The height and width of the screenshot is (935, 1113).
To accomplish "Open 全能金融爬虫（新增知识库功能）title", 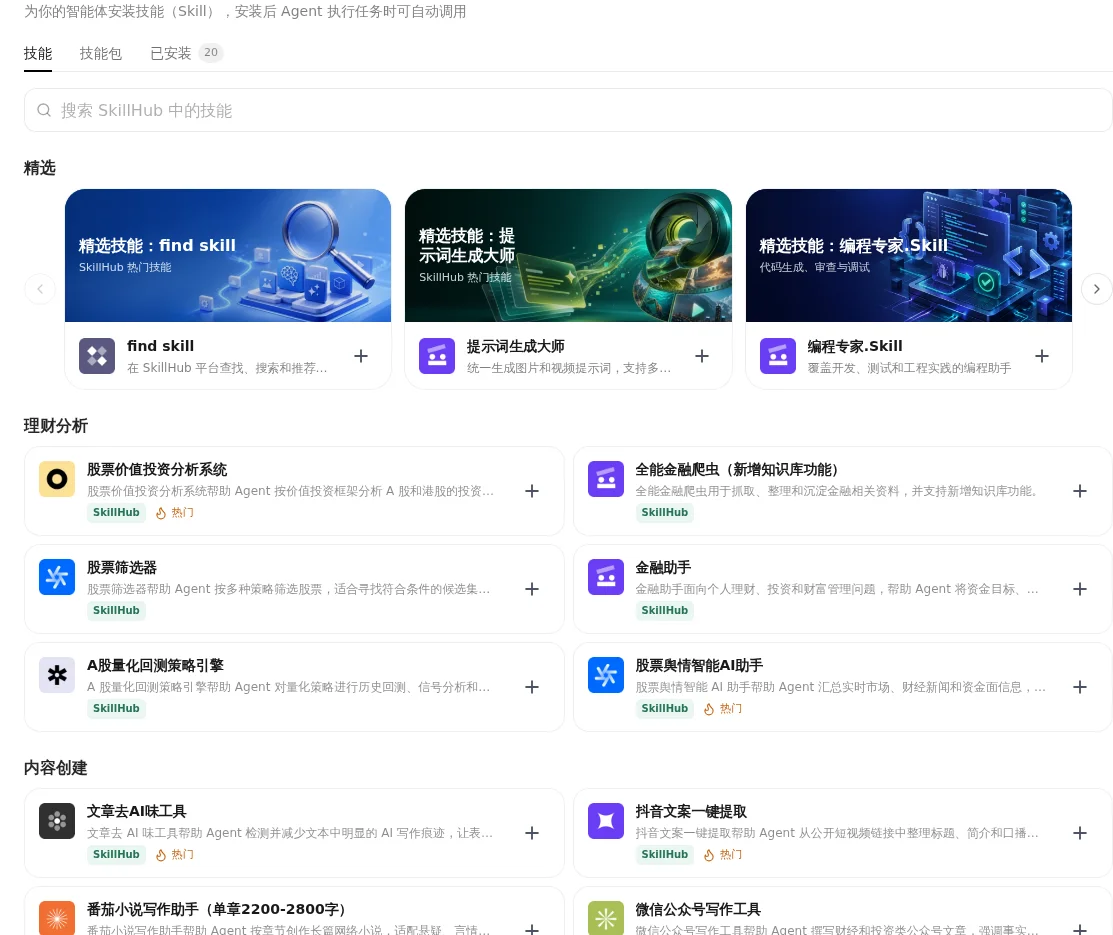I will 737,469.
